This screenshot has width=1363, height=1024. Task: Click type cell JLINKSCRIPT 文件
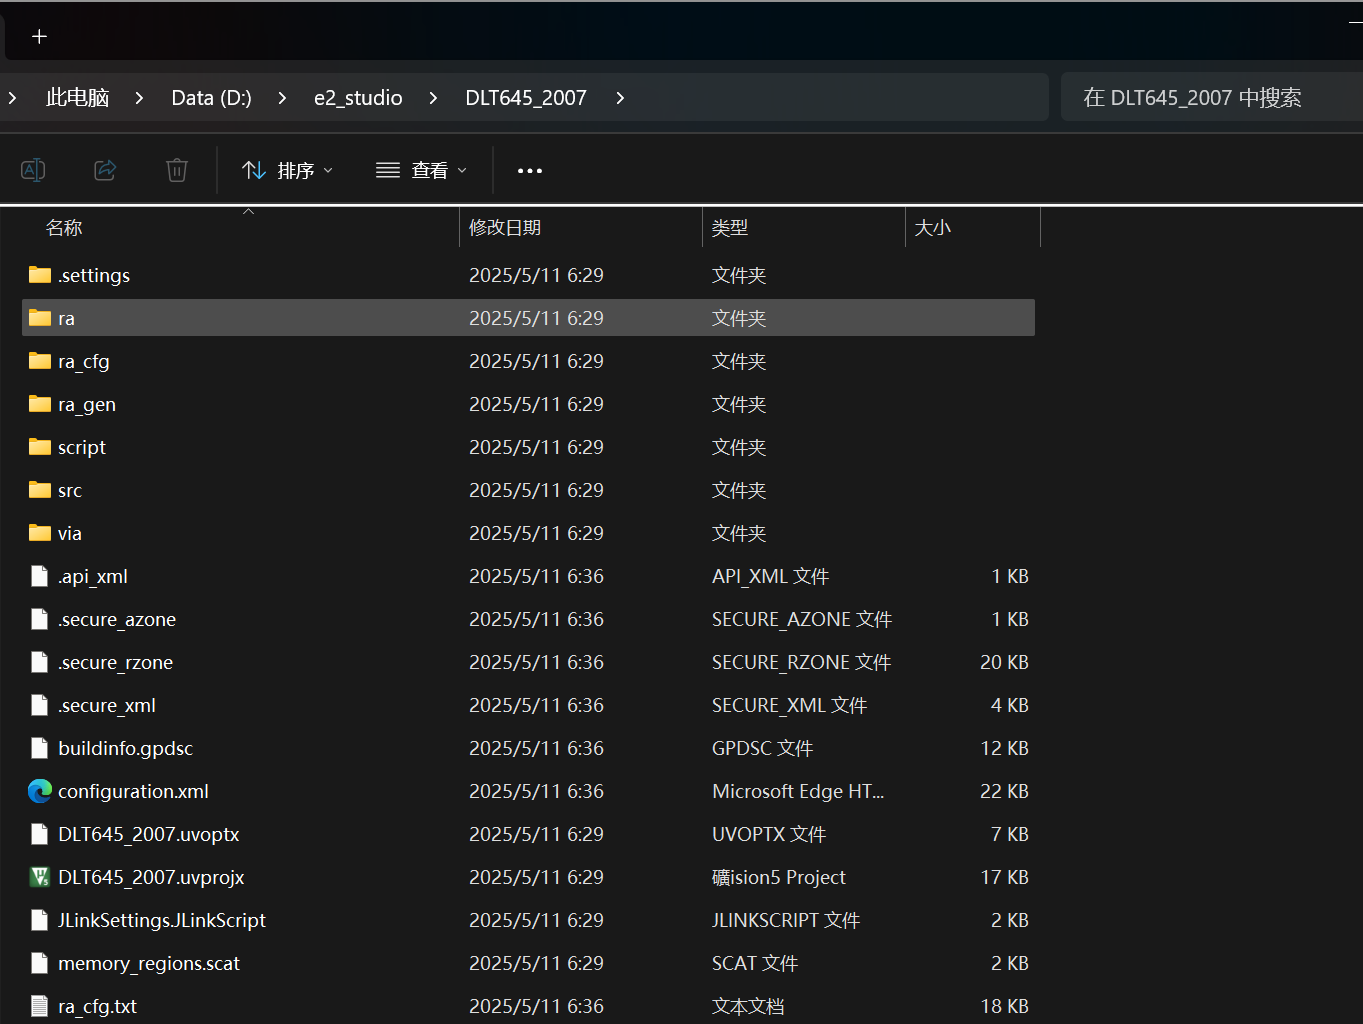pyautogui.click(x=786, y=920)
